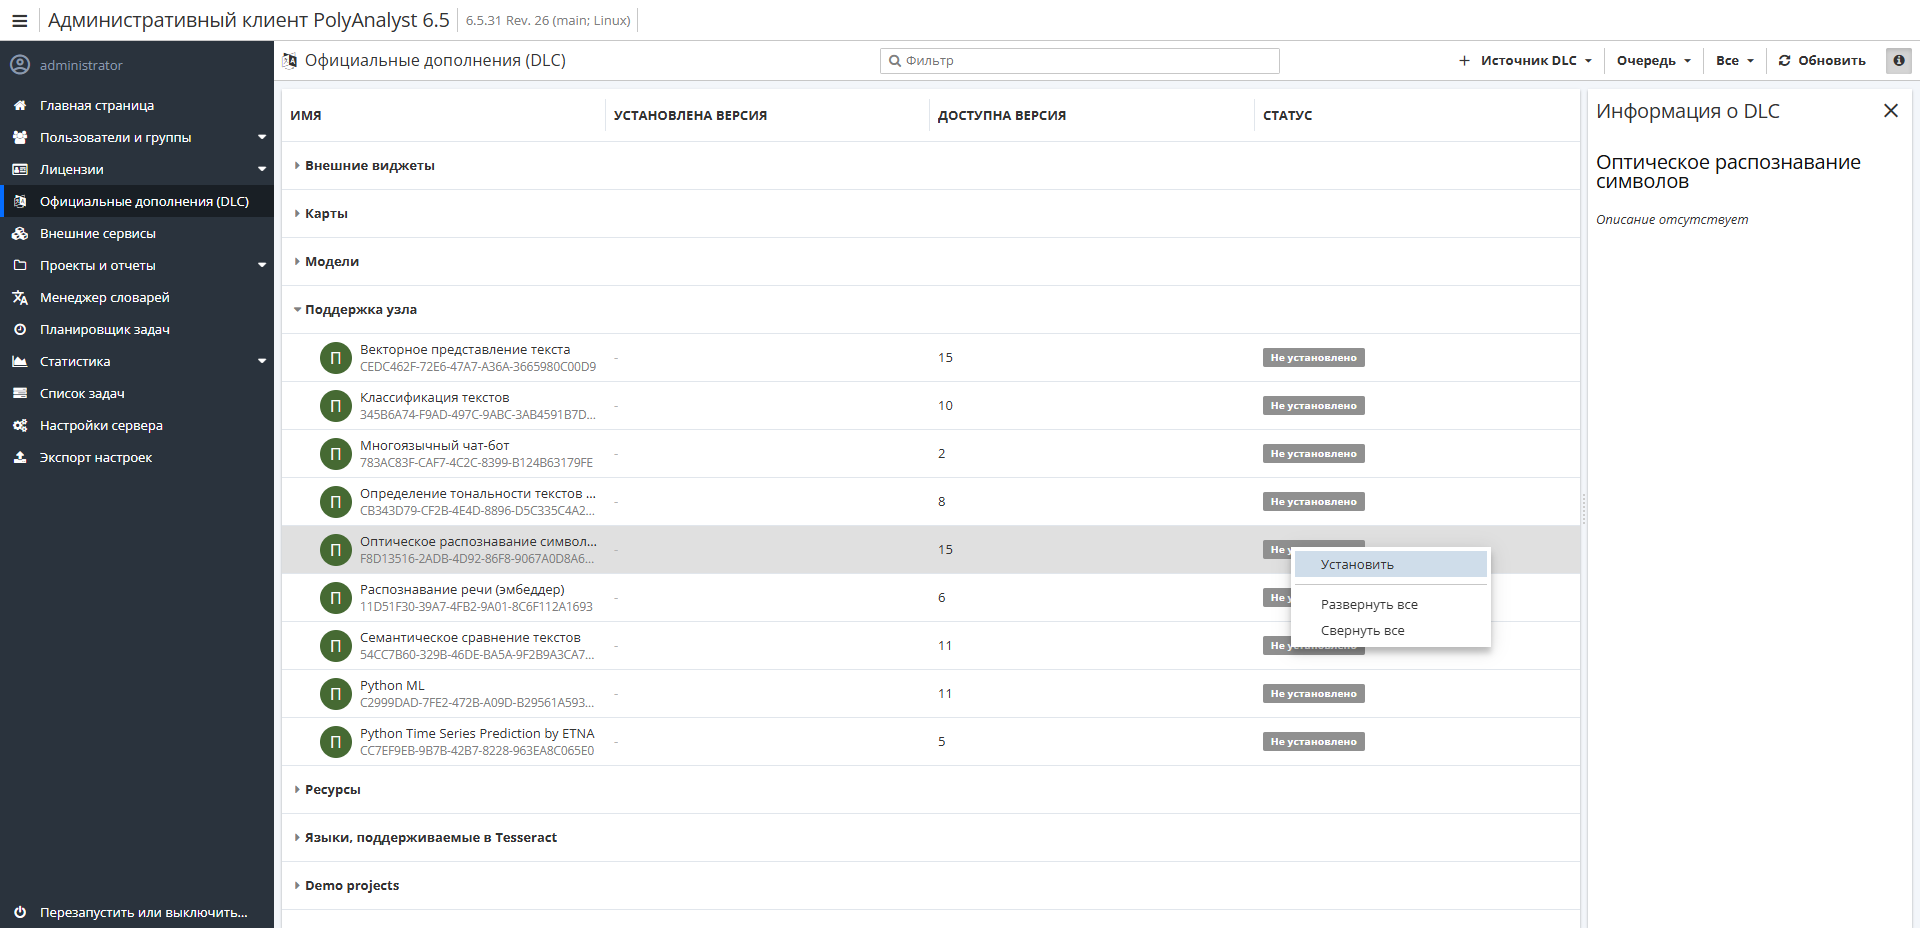Click the DLC icon in the sidebar

pyautogui.click(x=20, y=201)
